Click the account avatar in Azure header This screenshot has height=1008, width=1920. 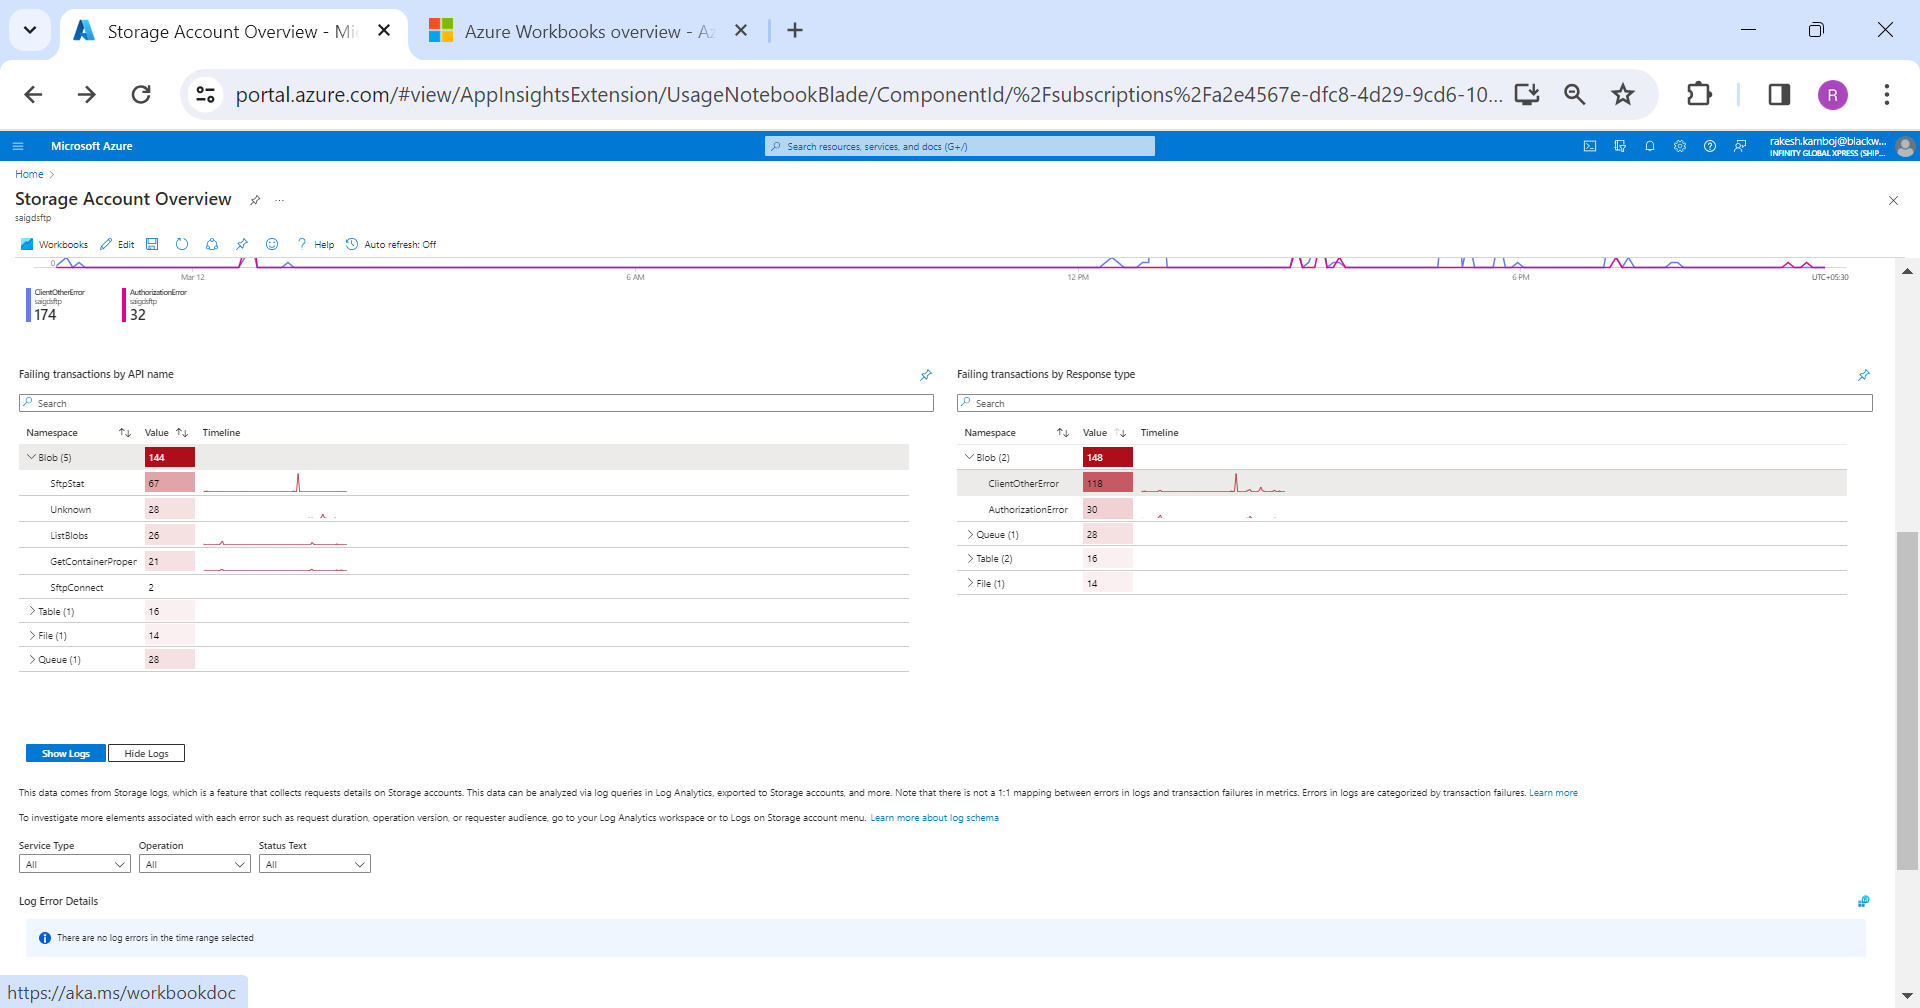point(1905,147)
